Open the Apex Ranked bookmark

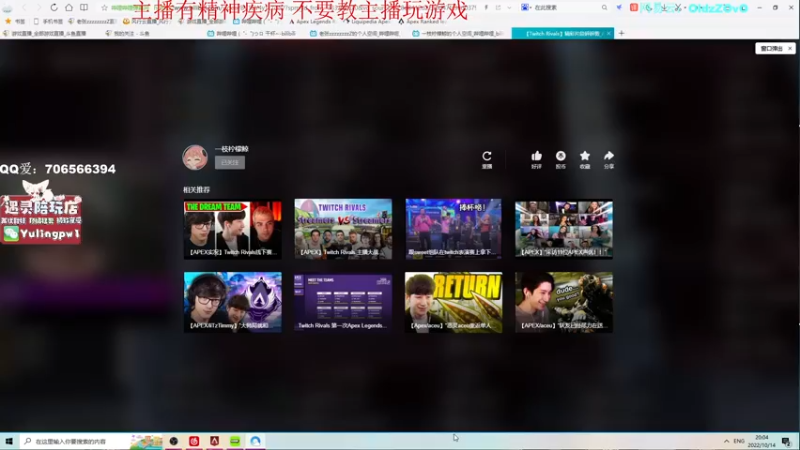[422, 21]
